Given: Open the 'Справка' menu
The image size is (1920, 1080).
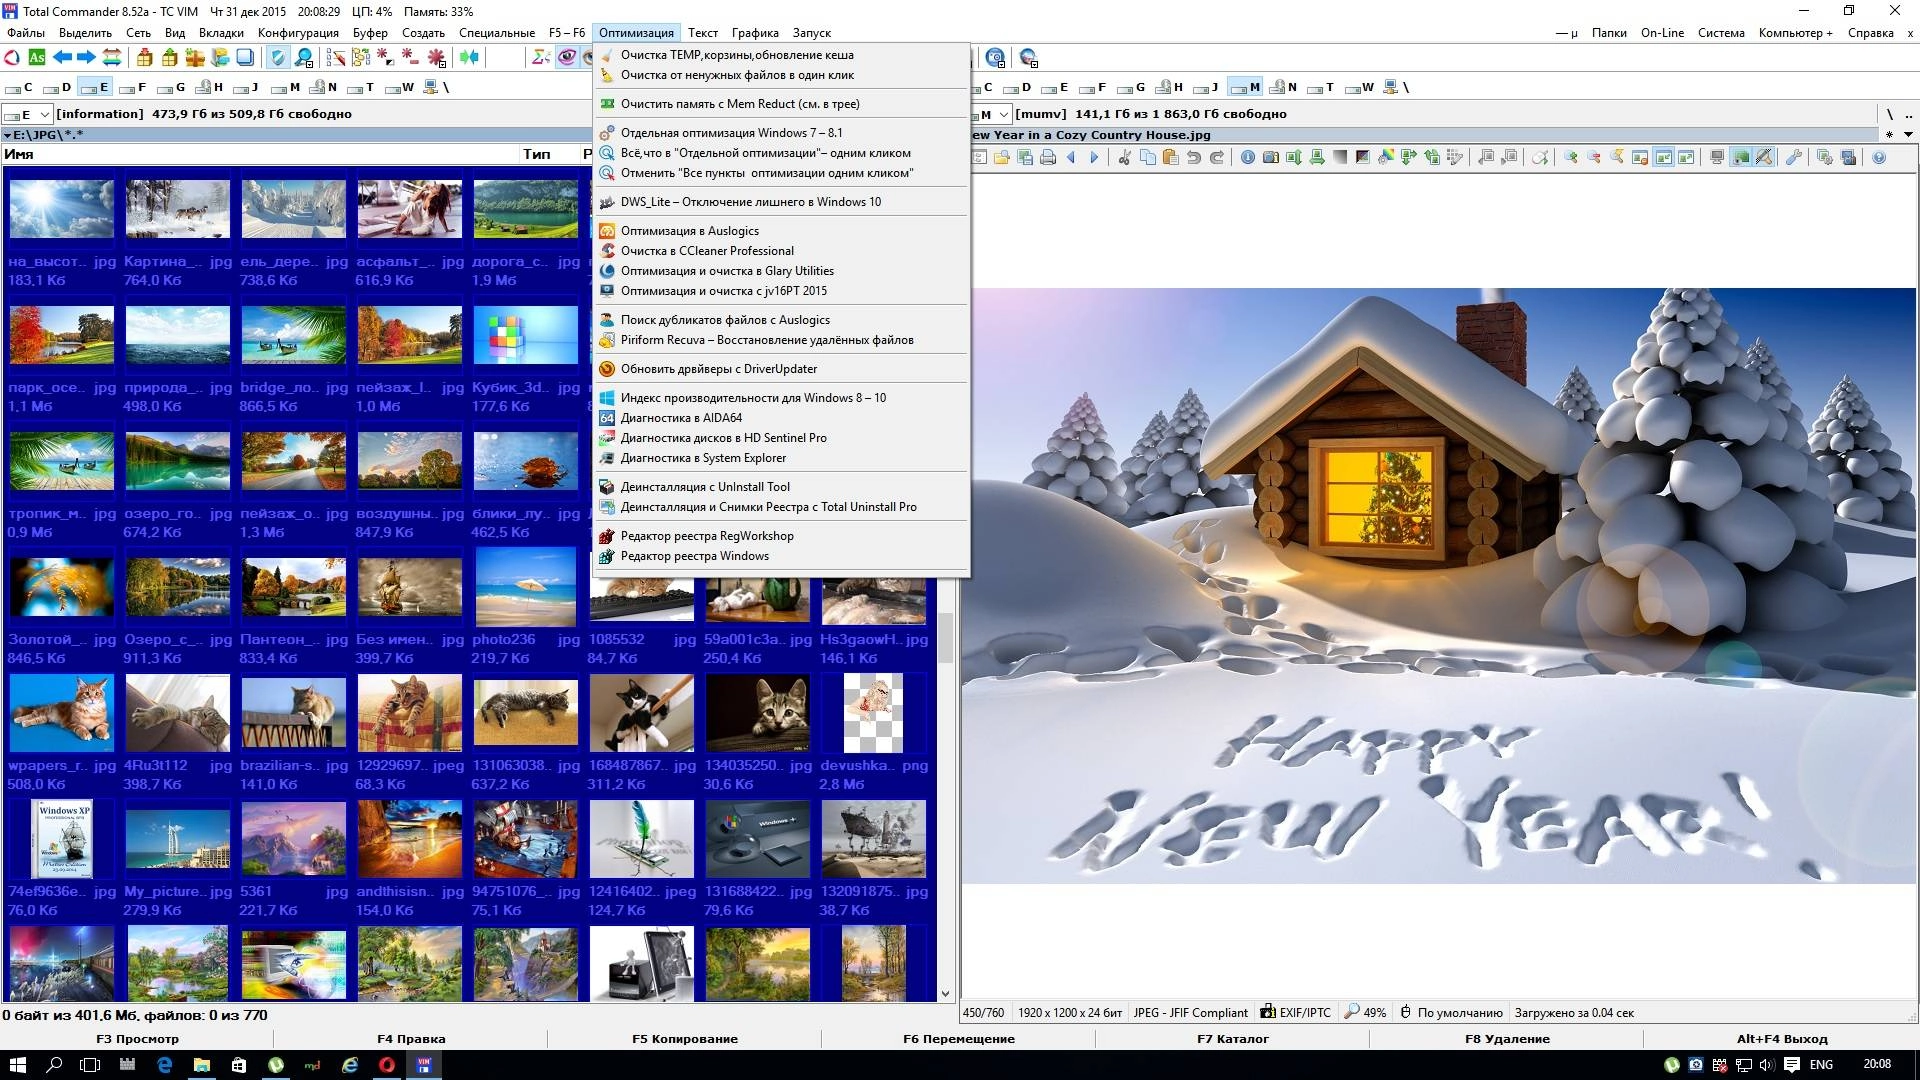Looking at the screenshot, I should coord(1870,33).
